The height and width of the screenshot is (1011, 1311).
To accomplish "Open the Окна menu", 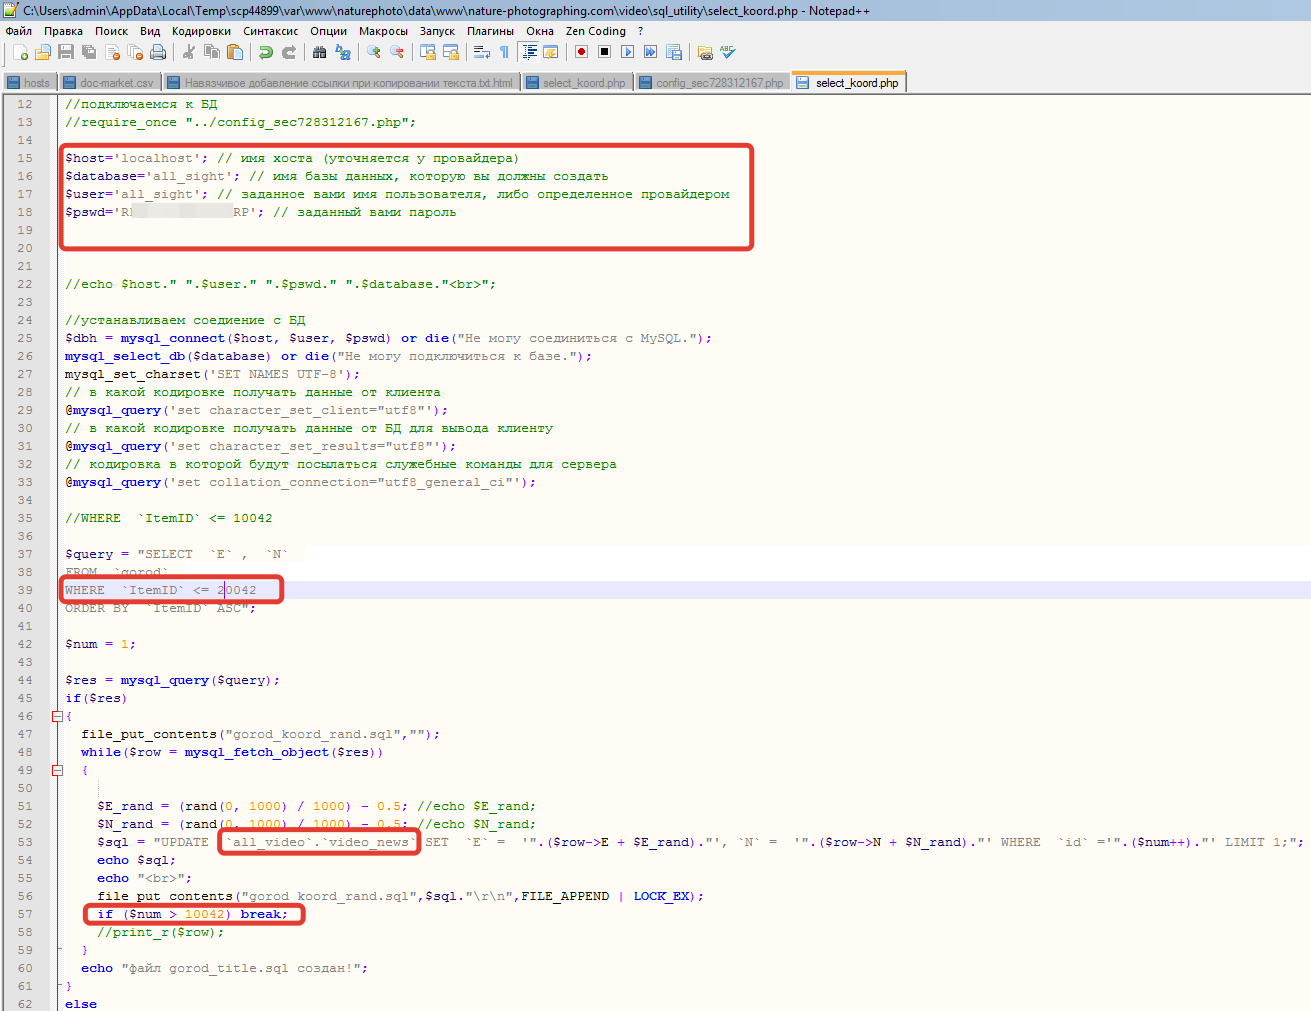I will 540,31.
